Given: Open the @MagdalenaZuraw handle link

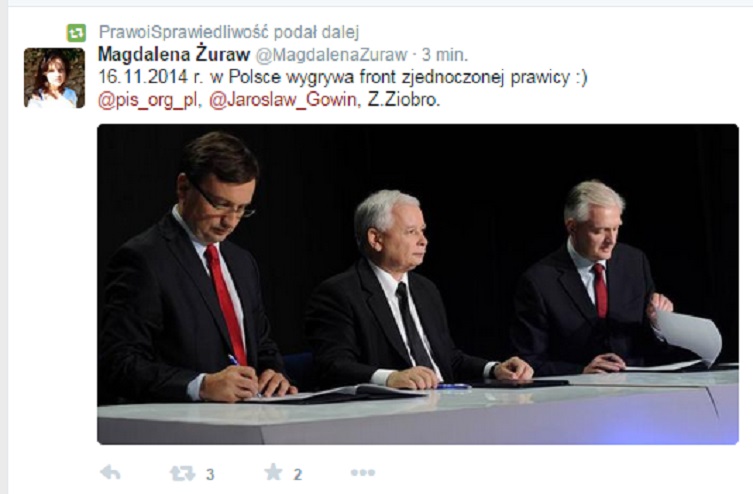Looking at the screenshot, I should [x=331, y=55].
